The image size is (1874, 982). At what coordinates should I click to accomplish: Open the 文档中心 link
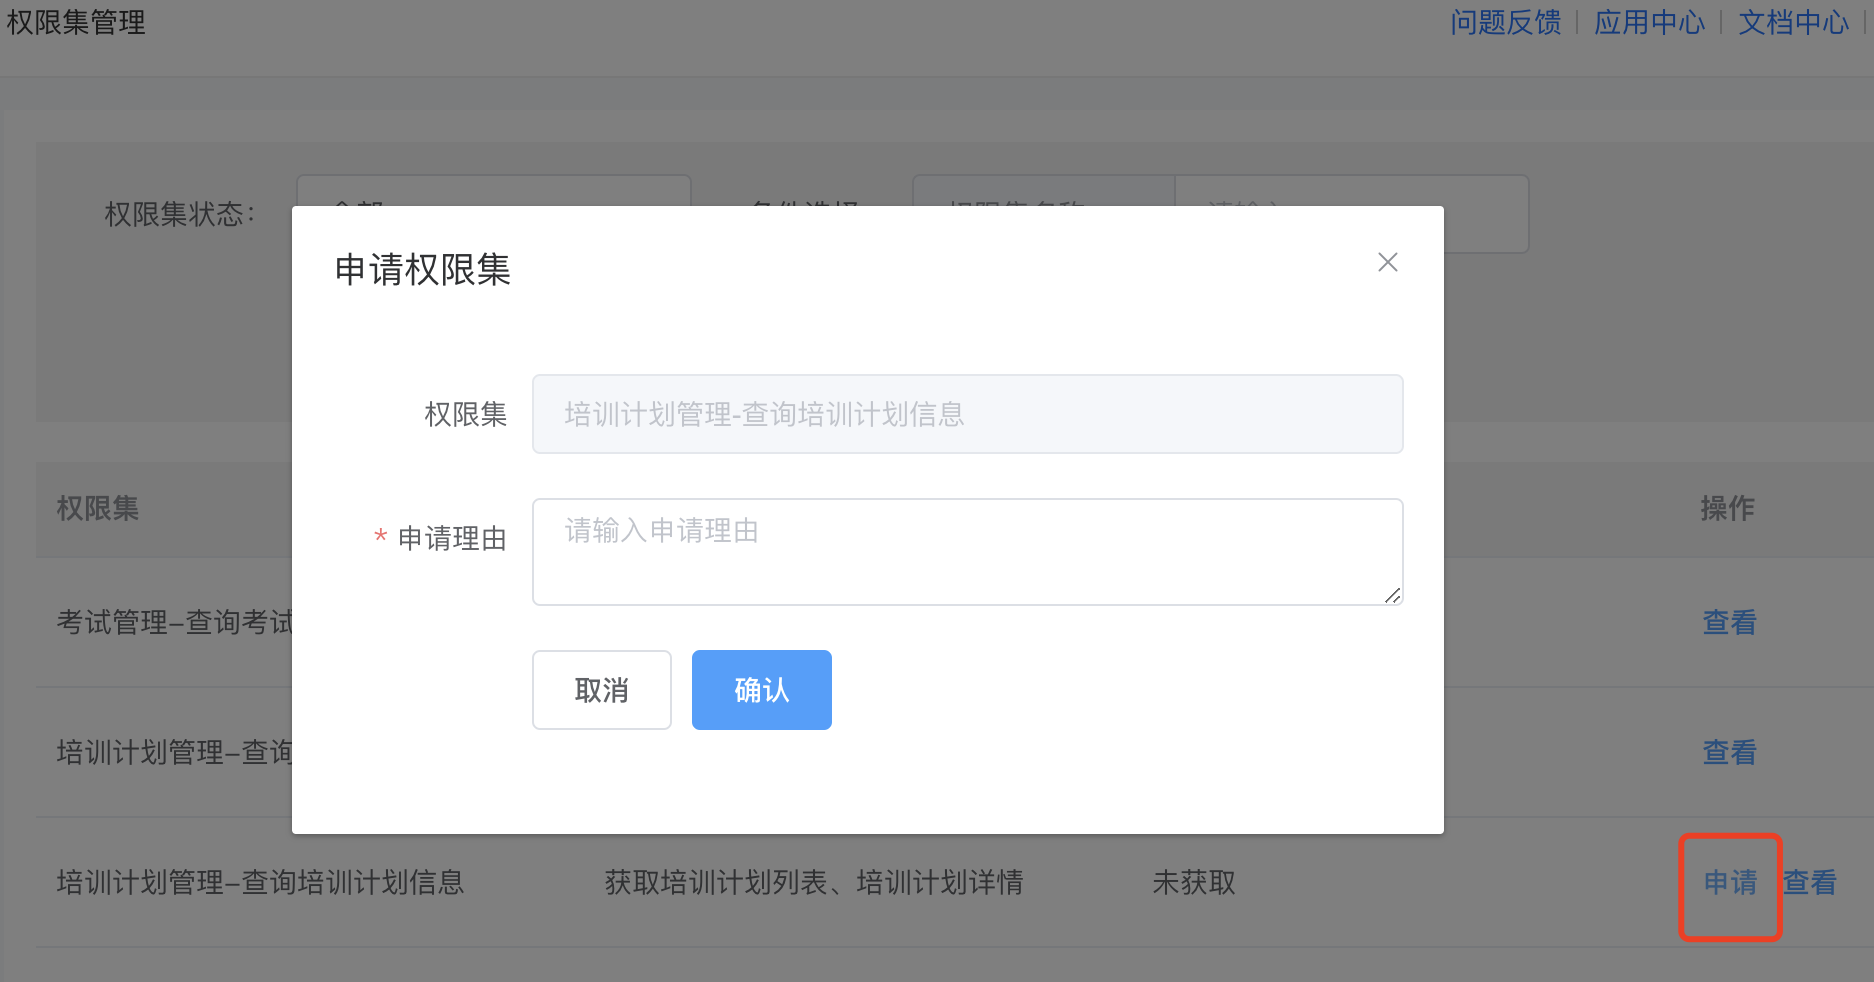coord(1793,22)
